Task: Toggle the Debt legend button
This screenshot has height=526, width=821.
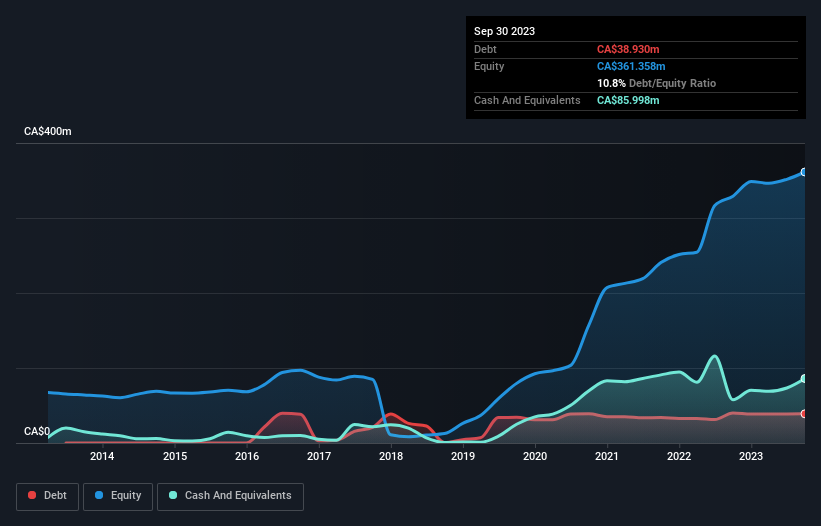Action: click(47, 496)
